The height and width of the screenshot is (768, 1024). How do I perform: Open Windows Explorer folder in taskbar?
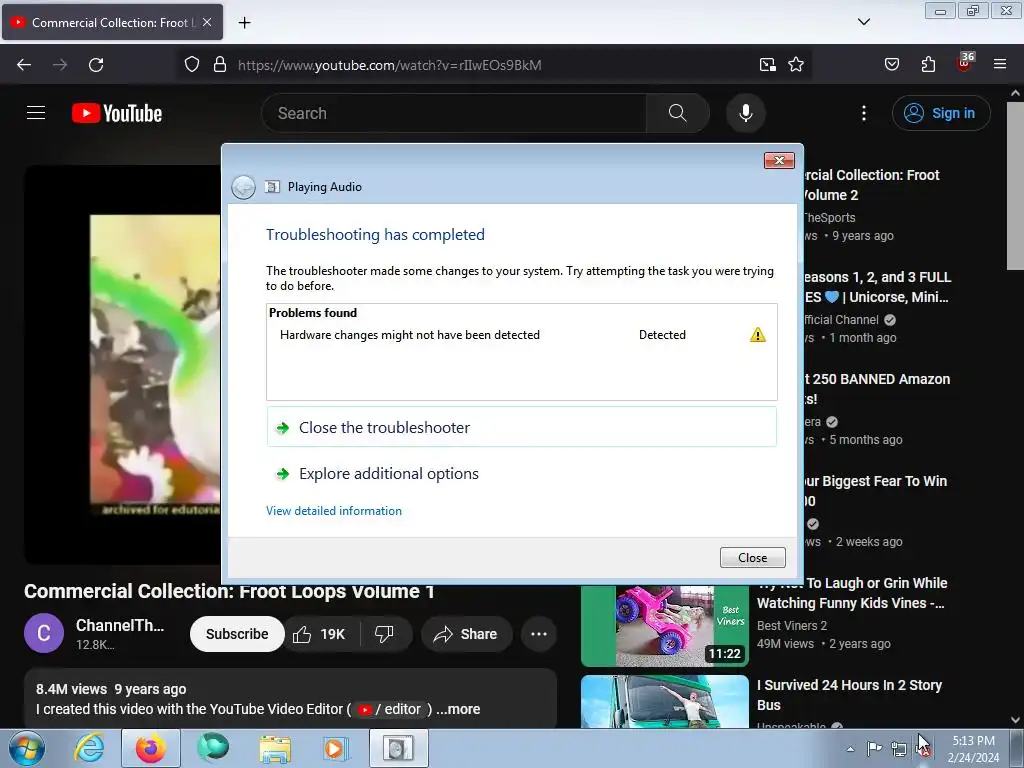pyautogui.click(x=275, y=748)
